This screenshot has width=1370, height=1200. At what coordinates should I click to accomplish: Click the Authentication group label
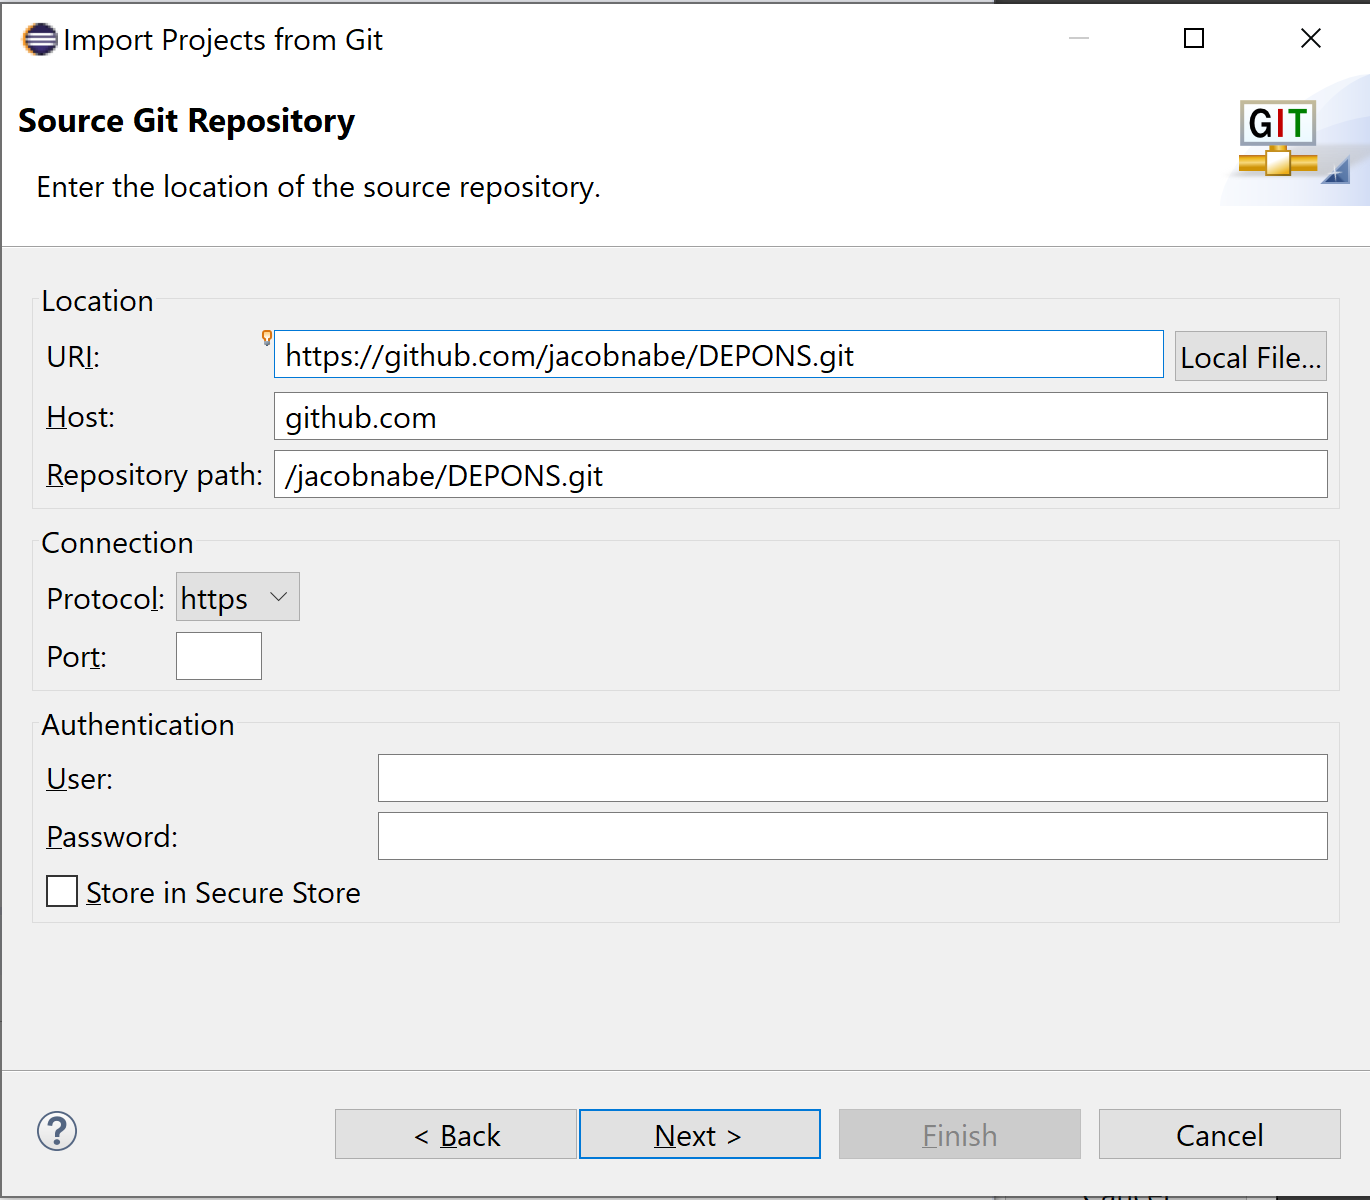point(138,725)
